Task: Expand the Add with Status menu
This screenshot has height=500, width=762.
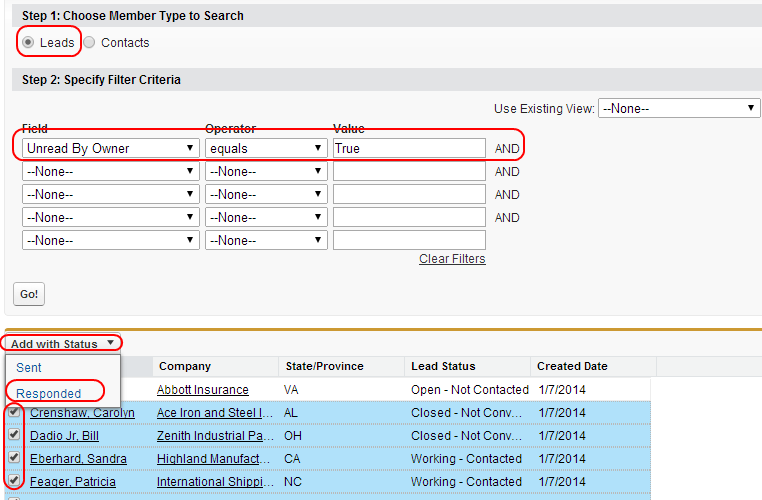Action: (x=62, y=344)
